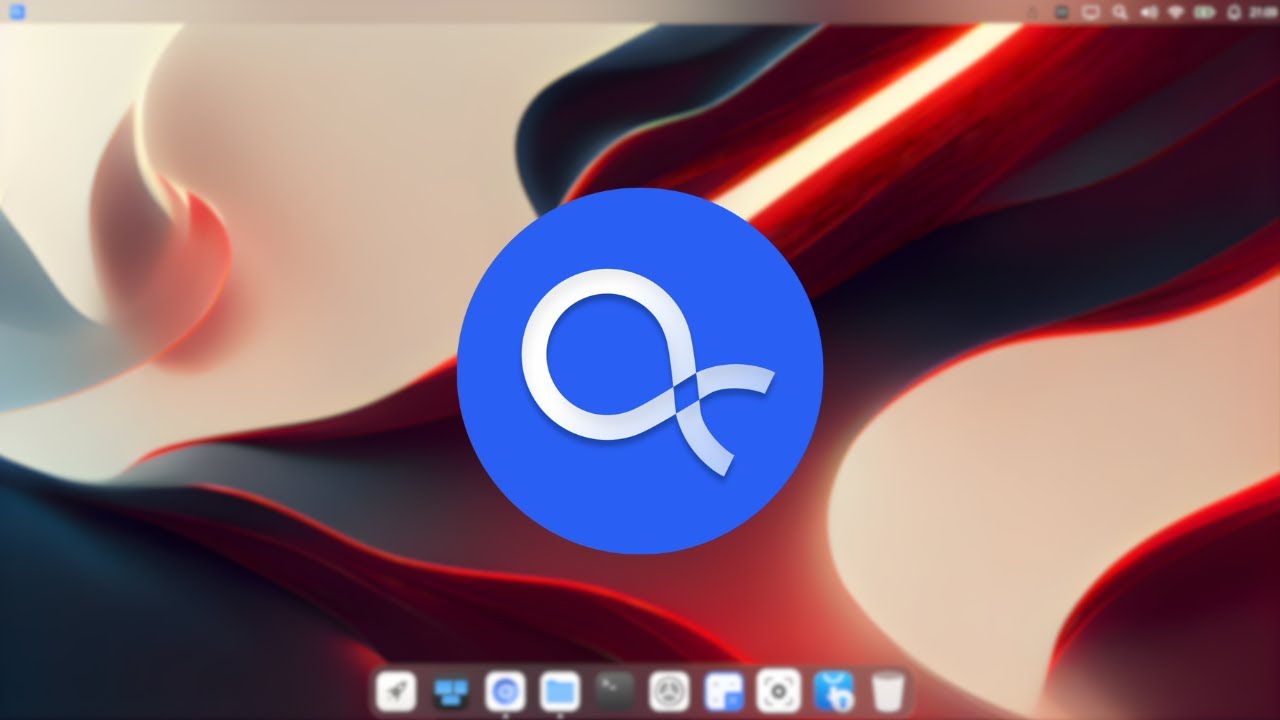
Task: Open the blue app store bag icon in the dock
Action: (x=833, y=690)
